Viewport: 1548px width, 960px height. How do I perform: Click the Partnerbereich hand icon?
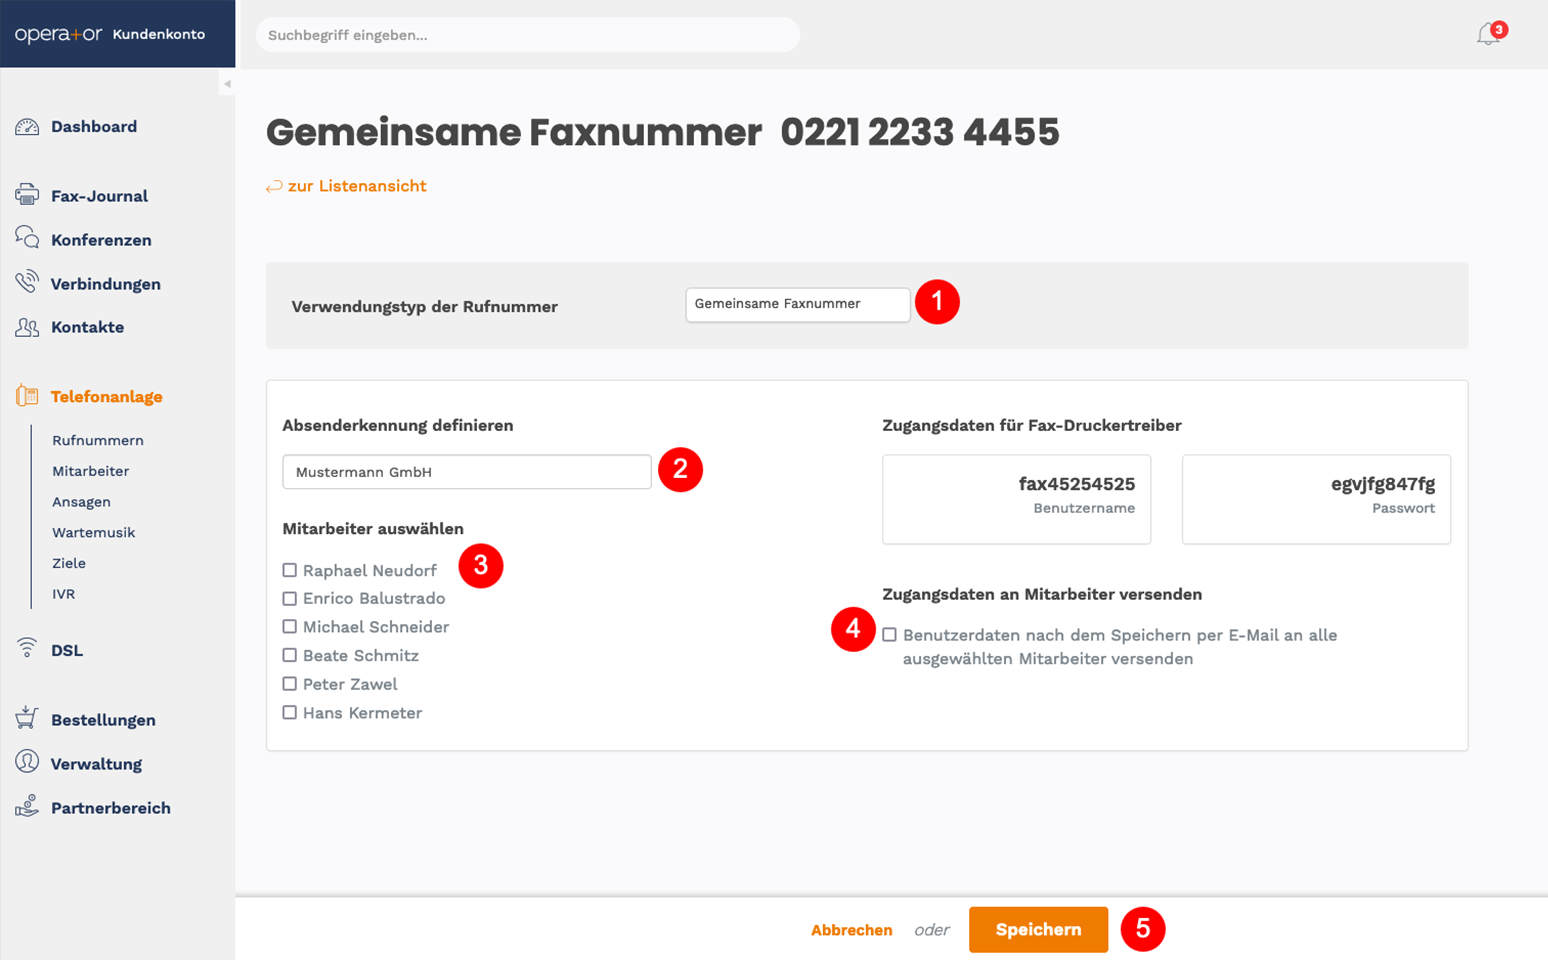point(27,806)
